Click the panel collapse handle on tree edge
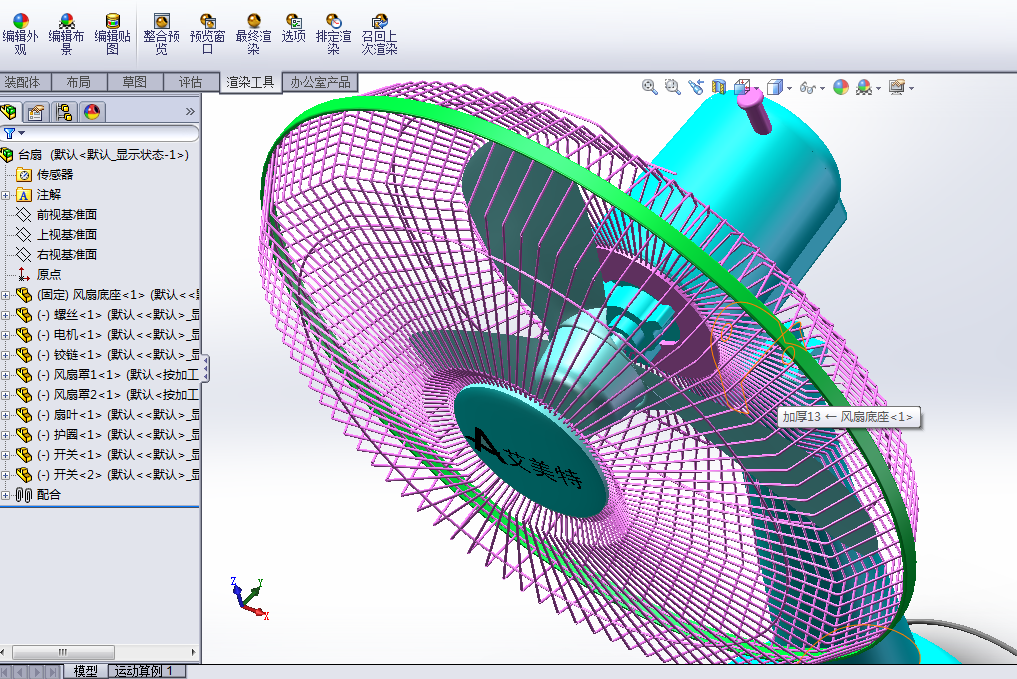1017x679 pixels. [205, 368]
